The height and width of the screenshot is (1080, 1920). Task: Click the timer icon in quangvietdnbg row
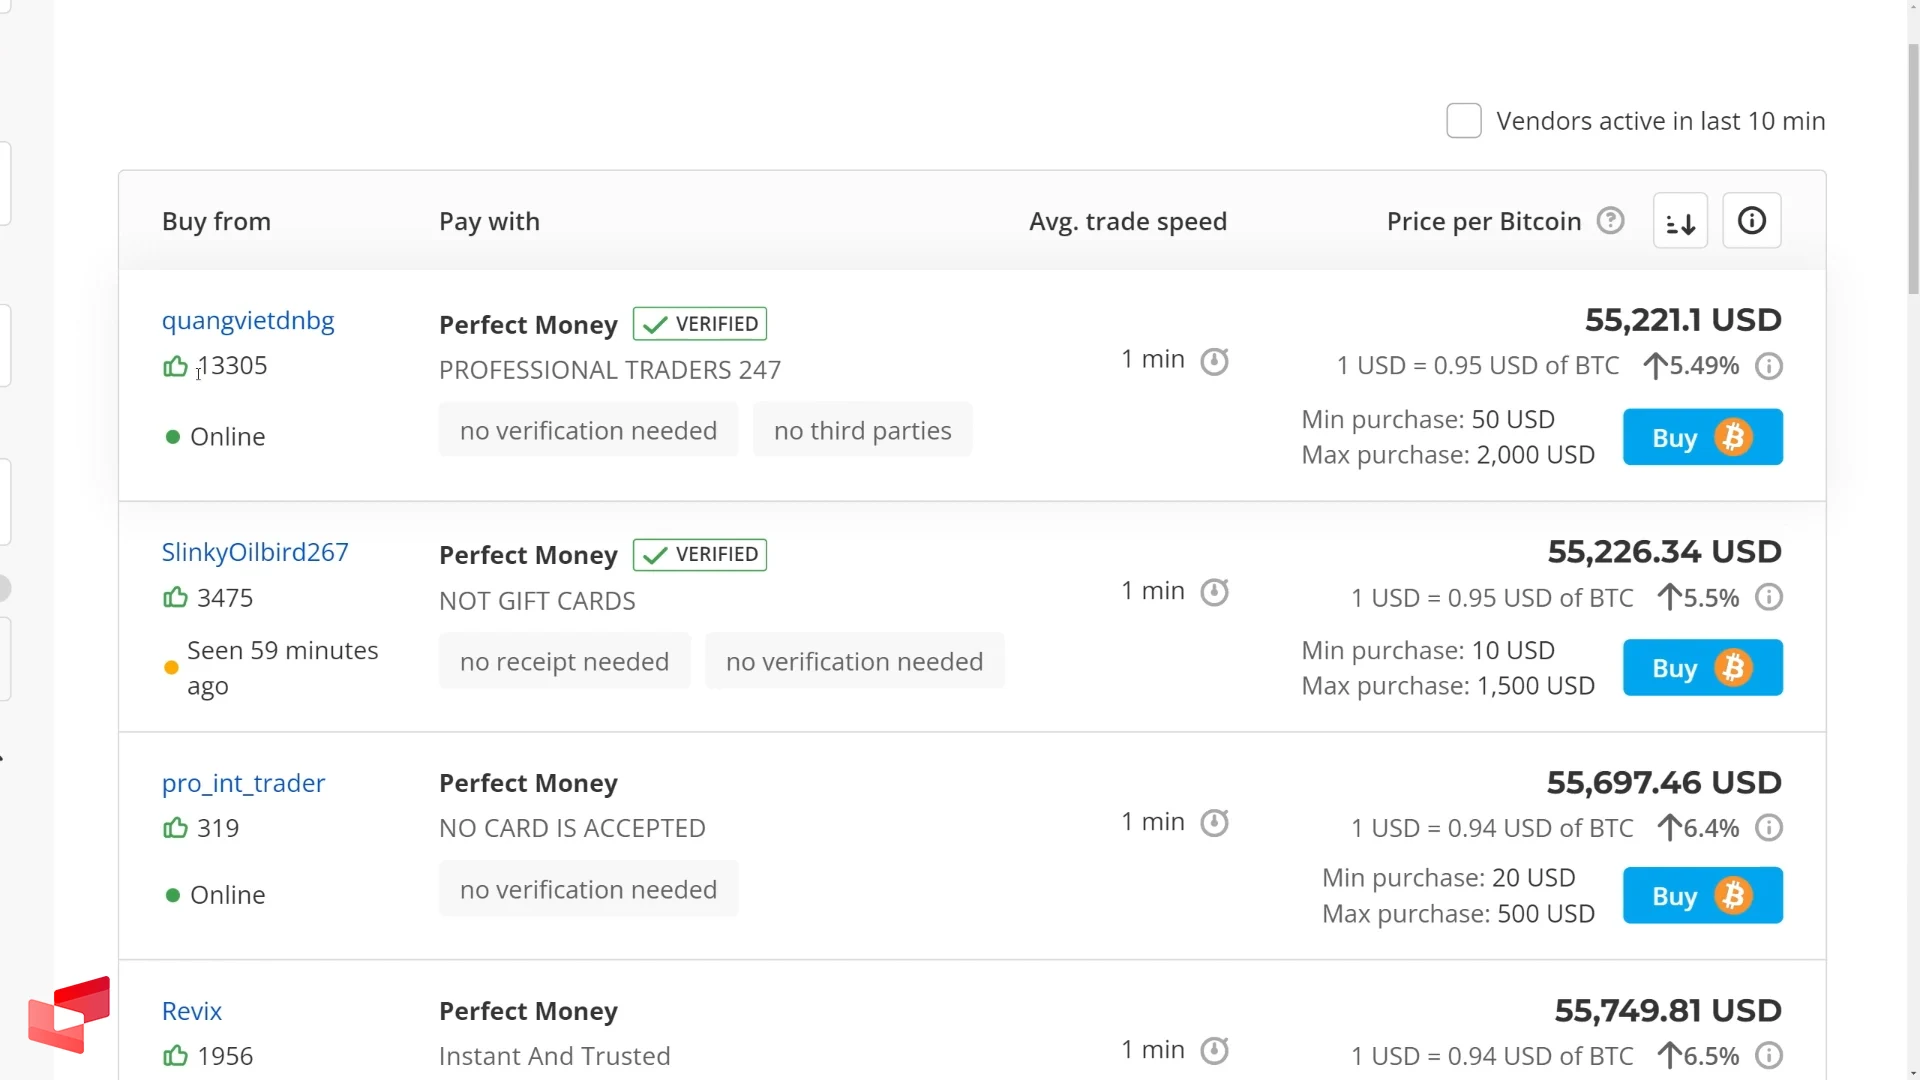1214,361
